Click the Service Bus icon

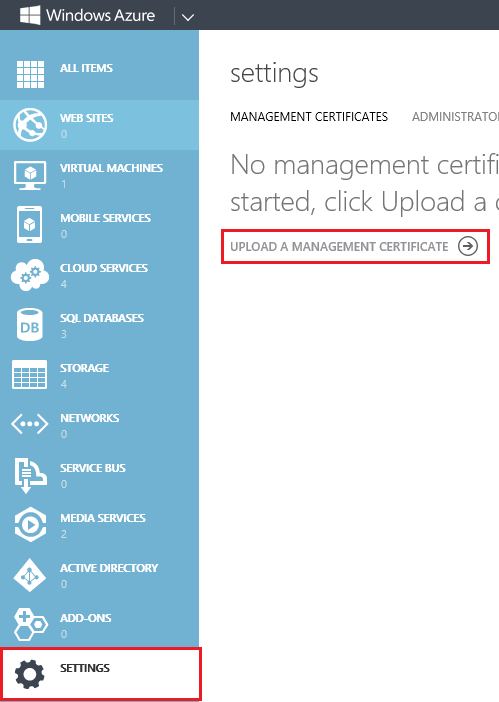30,475
